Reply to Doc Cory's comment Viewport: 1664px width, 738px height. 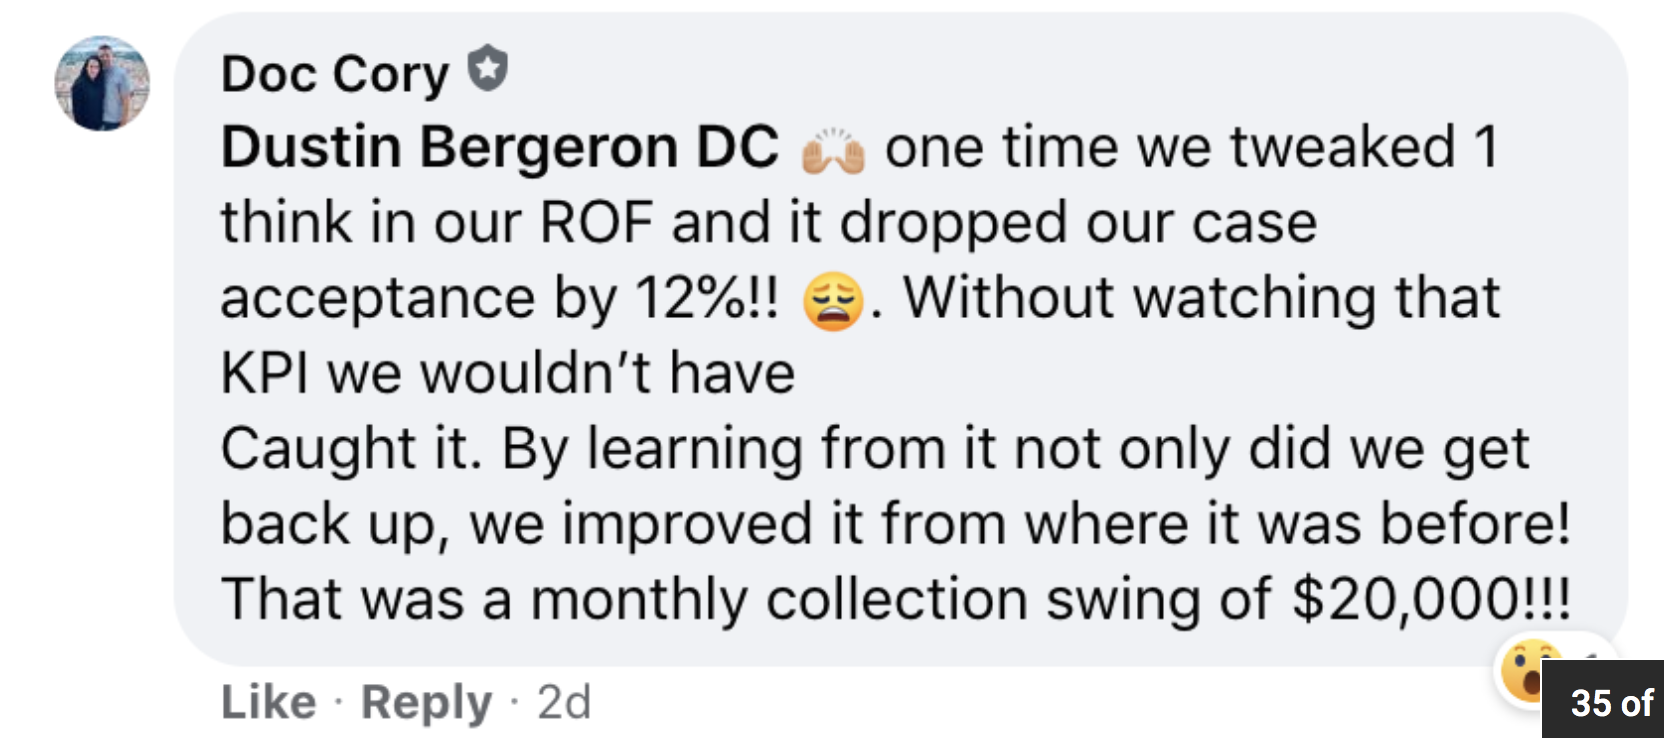point(426,703)
